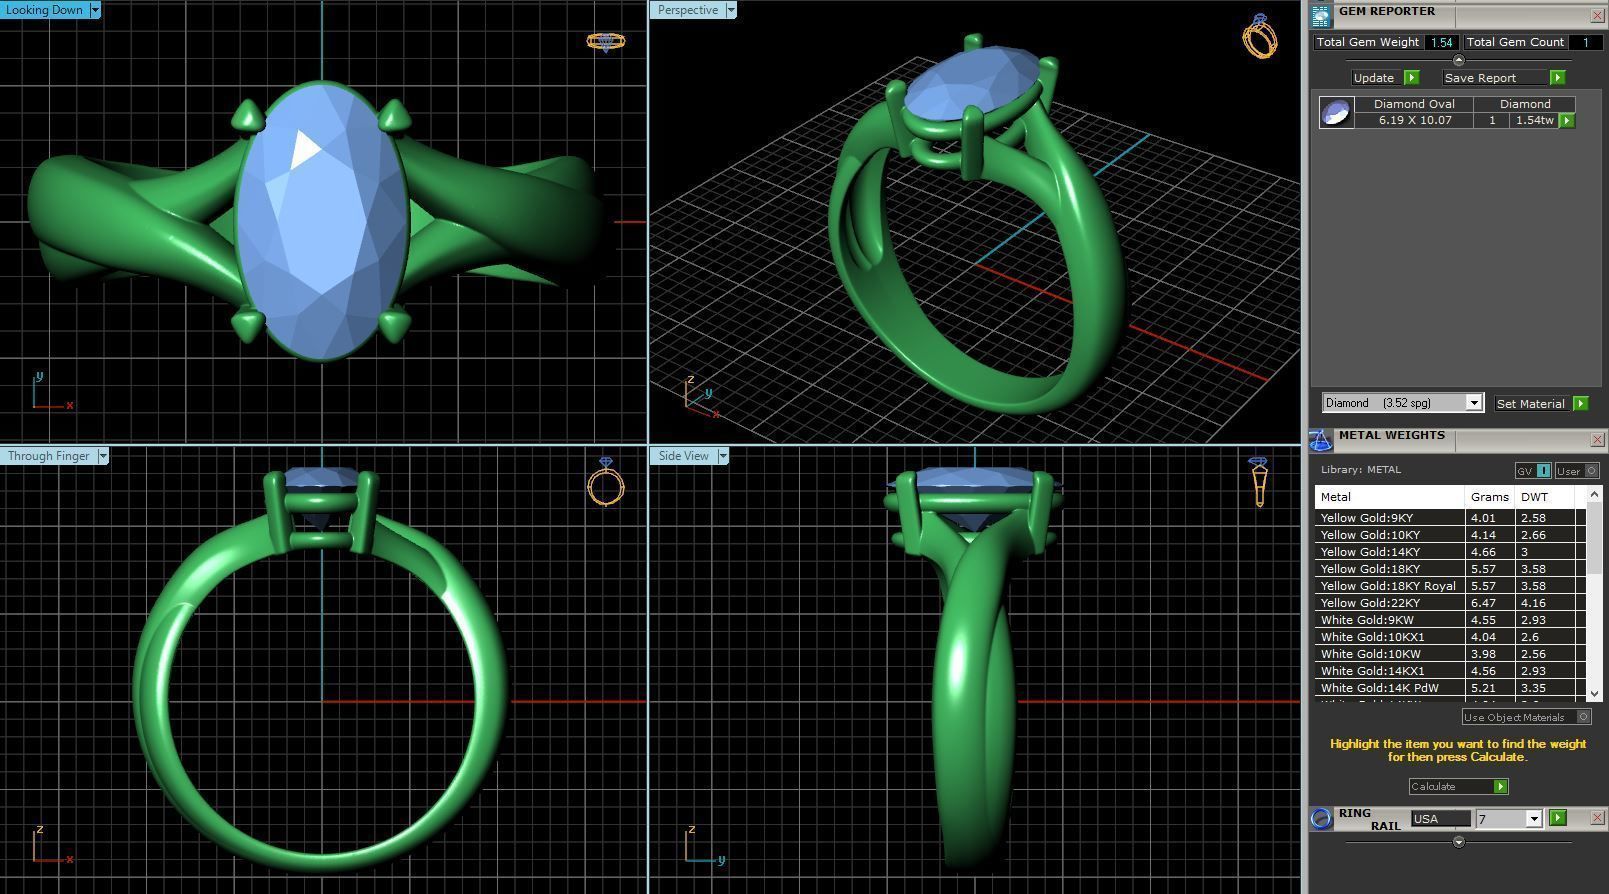Click the Metal Weights panel icon
Viewport: 1609px width, 894px height.
click(x=1321, y=440)
